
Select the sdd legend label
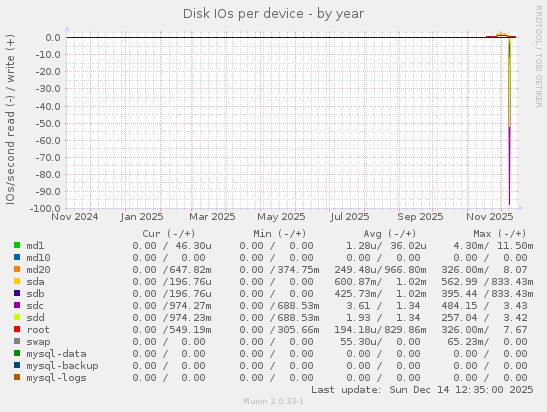[x=35, y=317]
